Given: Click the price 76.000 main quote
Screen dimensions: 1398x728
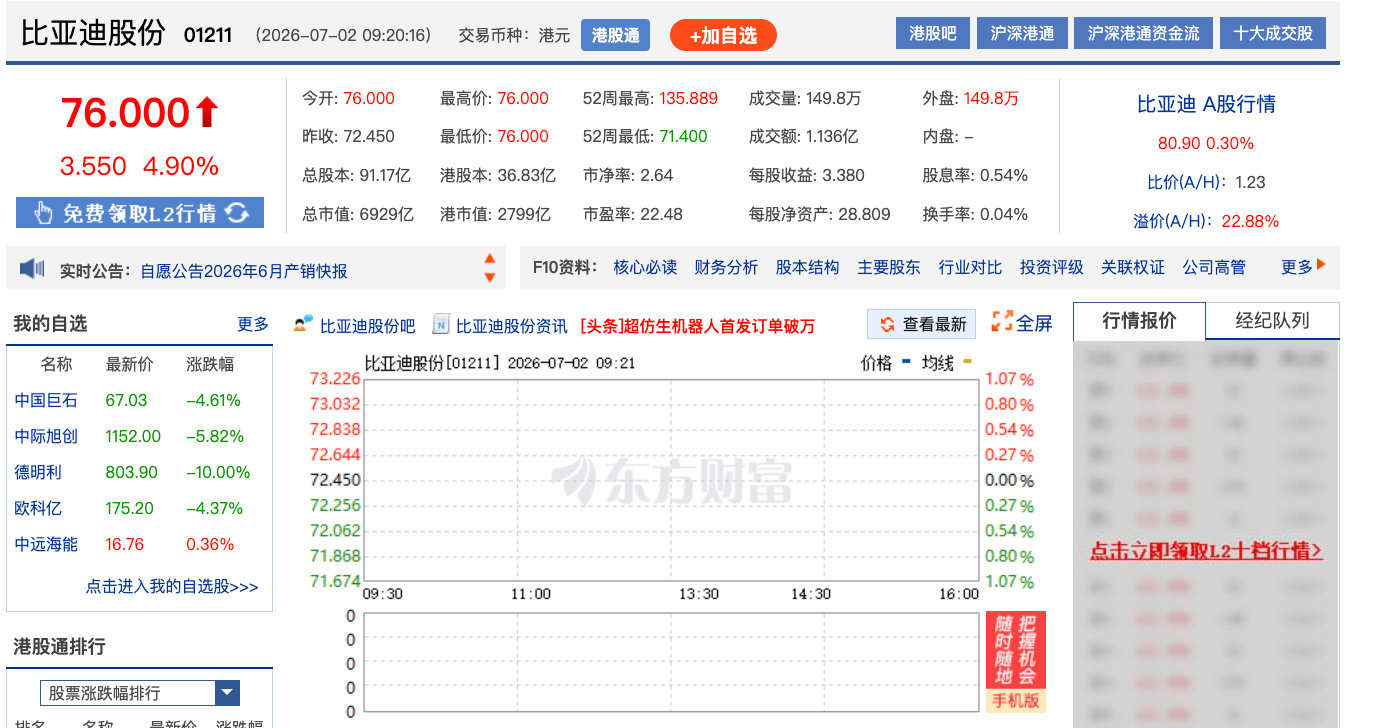Looking at the screenshot, I should pos(125,112).
